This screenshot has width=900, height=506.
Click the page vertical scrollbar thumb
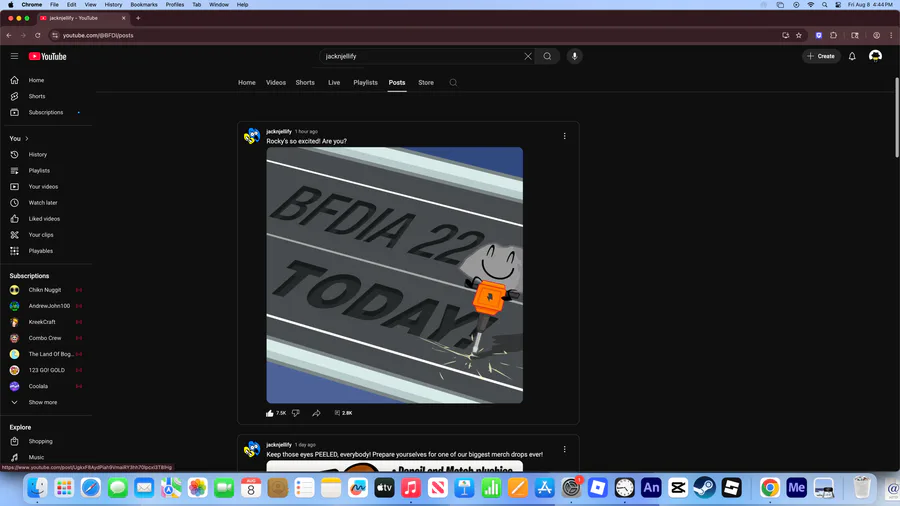pyautogui.click(x=897, y=118)
